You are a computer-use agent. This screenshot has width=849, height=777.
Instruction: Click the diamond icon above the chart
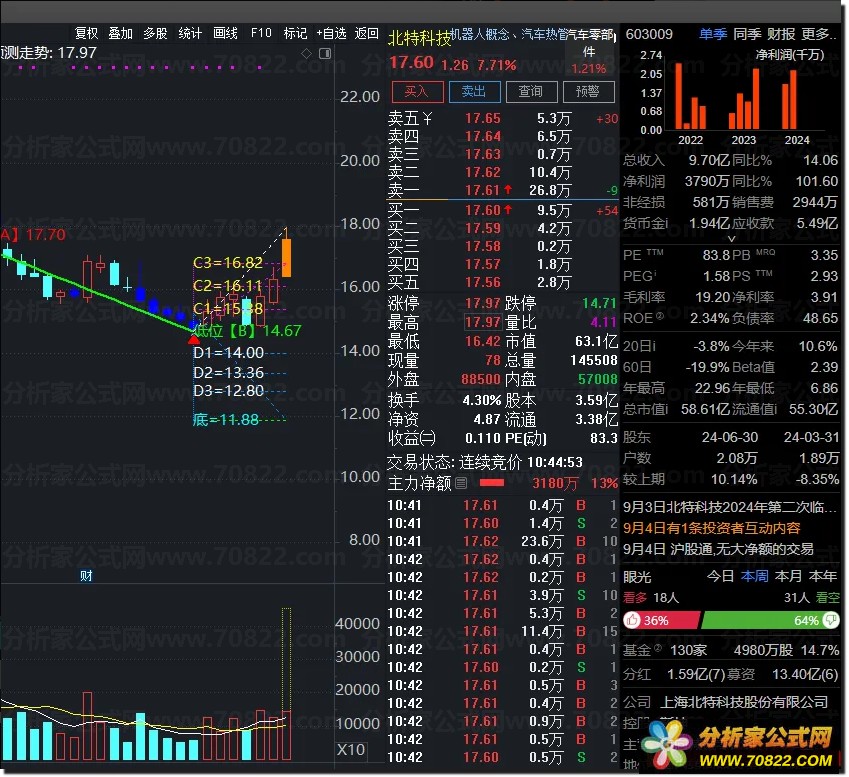coord(306,53)
